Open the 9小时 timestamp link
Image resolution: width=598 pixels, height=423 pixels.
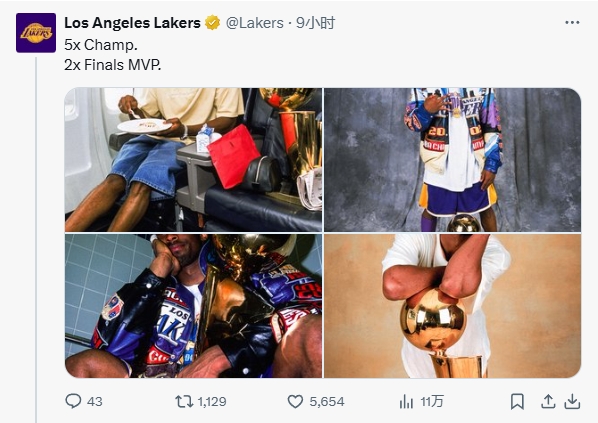[315, 23]
